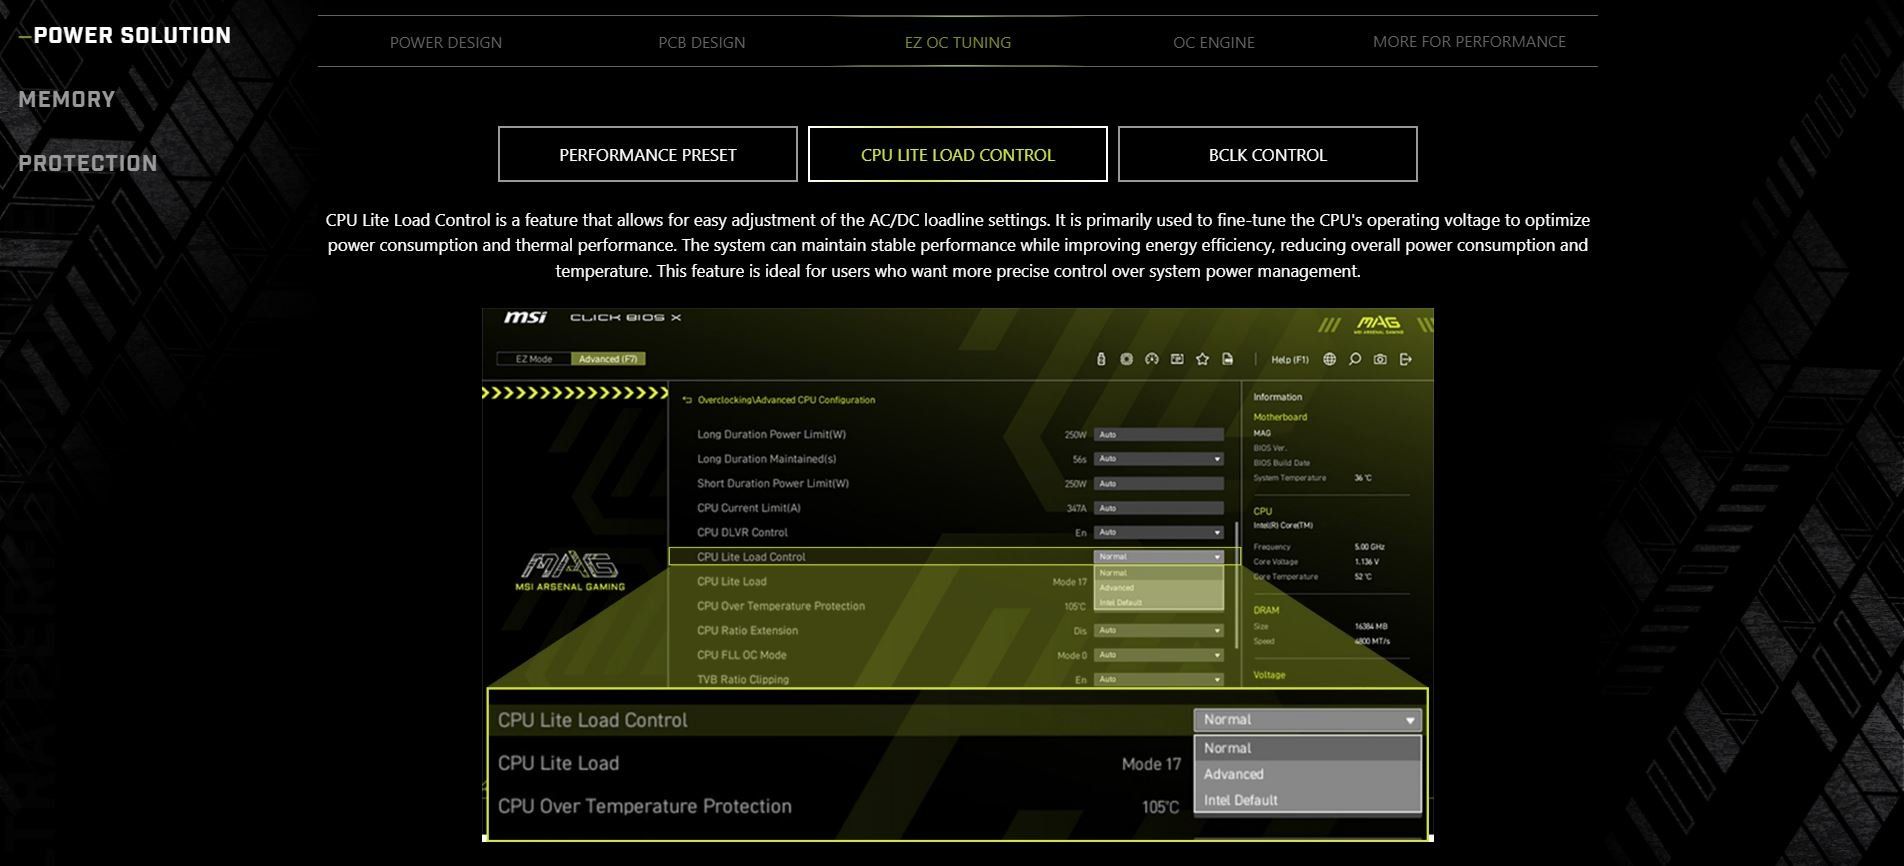
Task: Click Long Duration Power Limit(W) Auto field
Action: click(1159, 435)
